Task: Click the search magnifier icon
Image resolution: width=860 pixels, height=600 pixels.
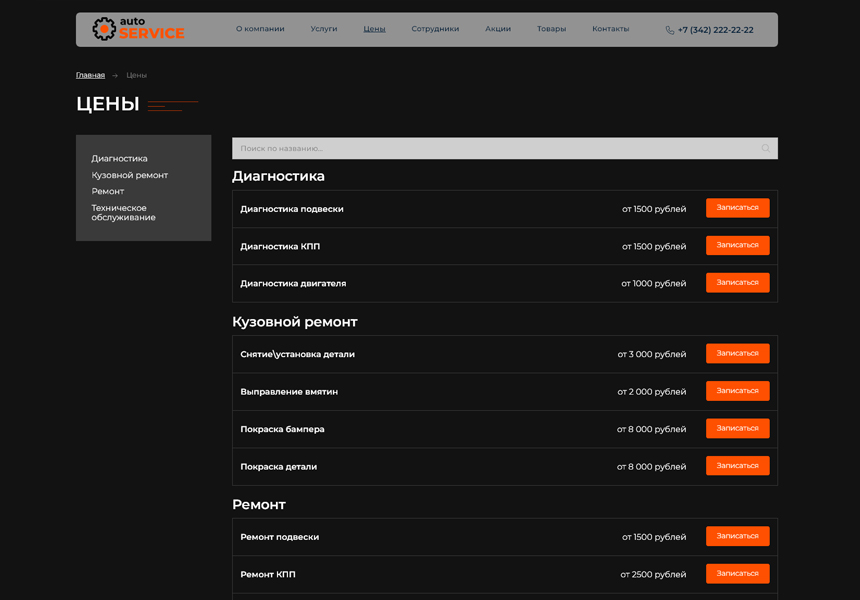Action: pos(766,149)
